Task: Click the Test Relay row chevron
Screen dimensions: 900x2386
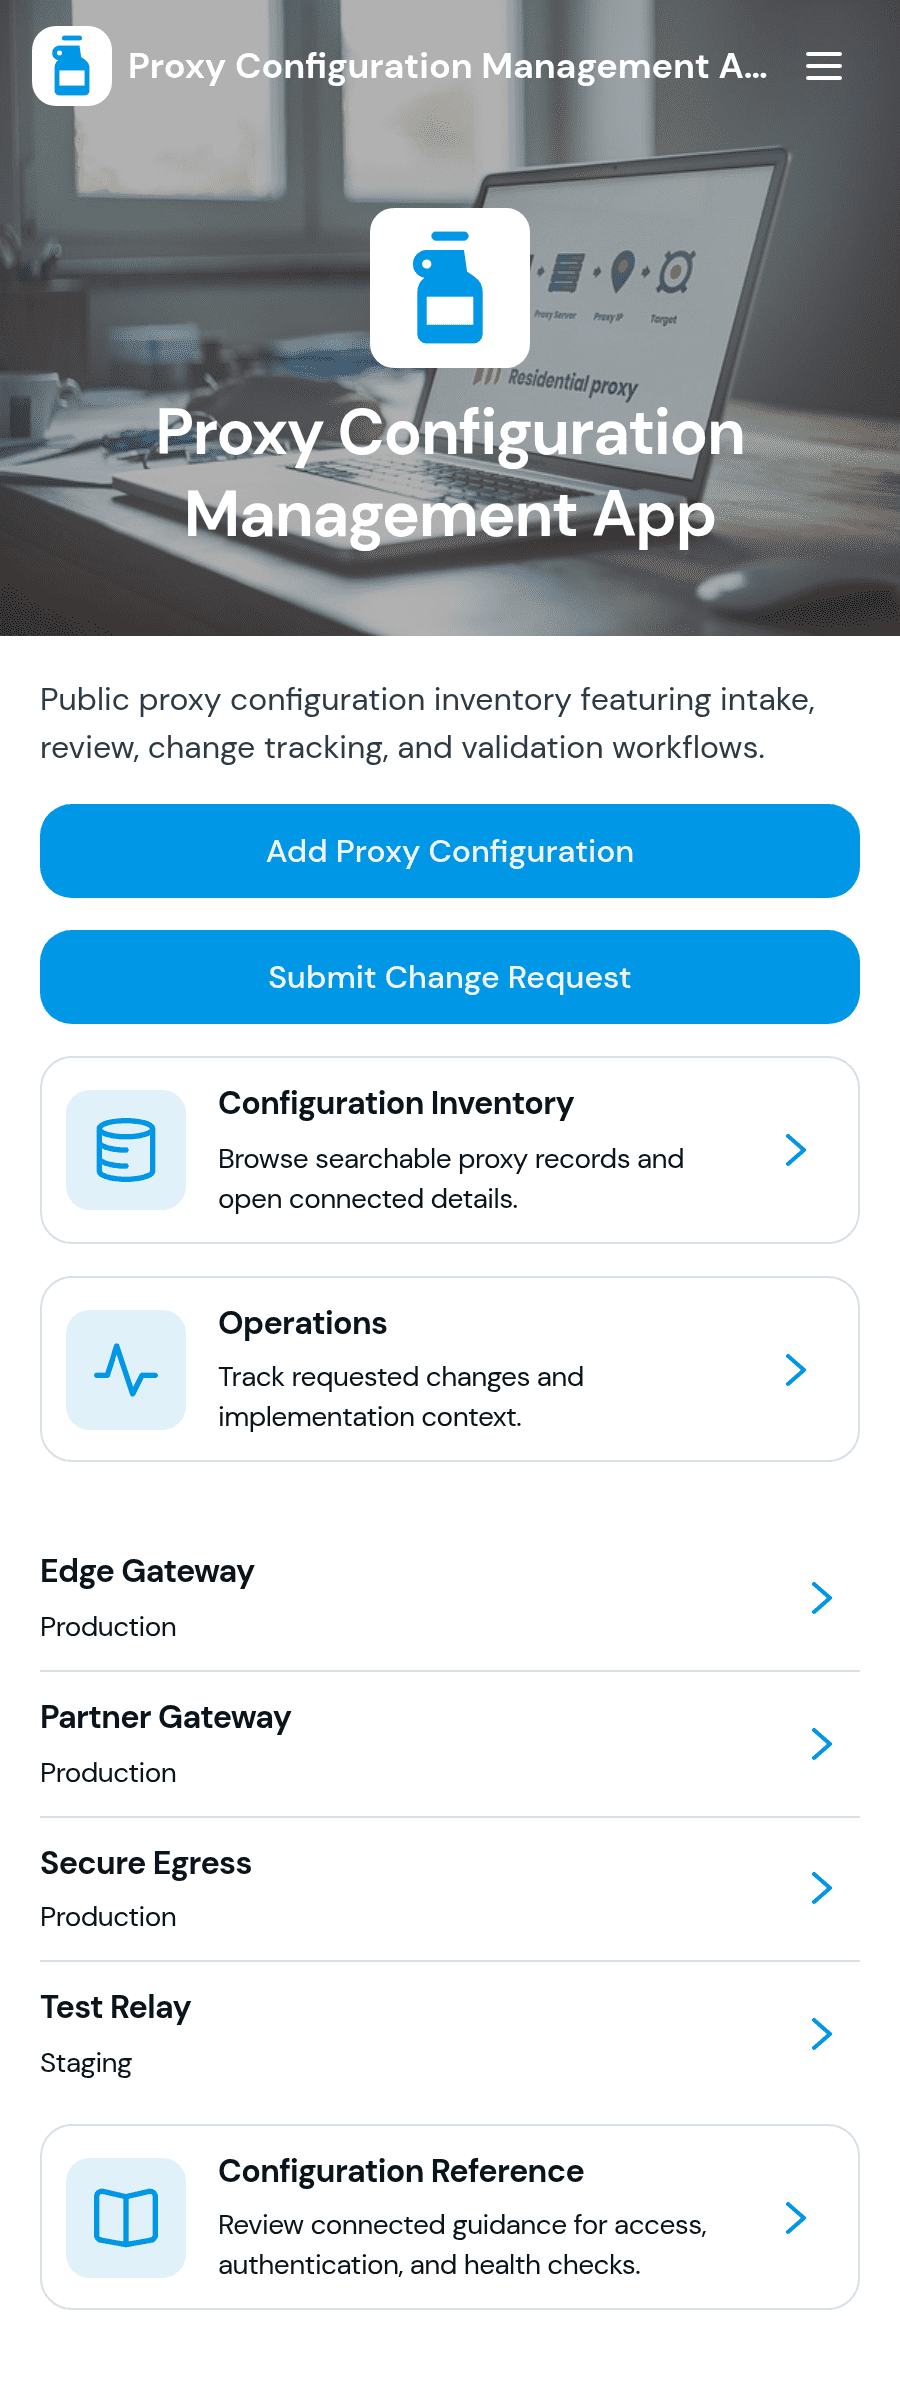Action: (822, 2034)
